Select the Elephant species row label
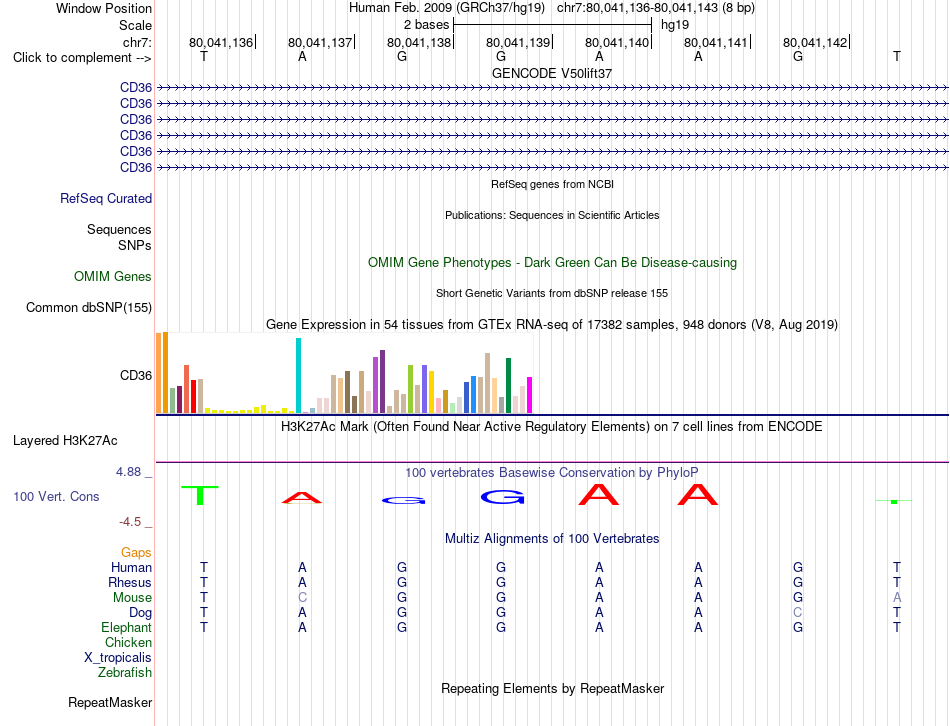The width and height of the screenshot is (950, 726). click(x=126, y=627)
